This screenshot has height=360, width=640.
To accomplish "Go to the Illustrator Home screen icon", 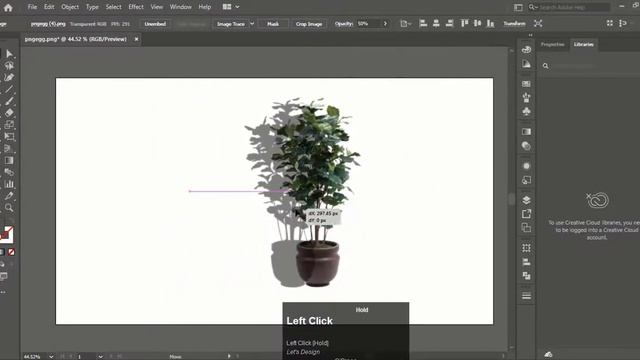I will coord(8,7).
